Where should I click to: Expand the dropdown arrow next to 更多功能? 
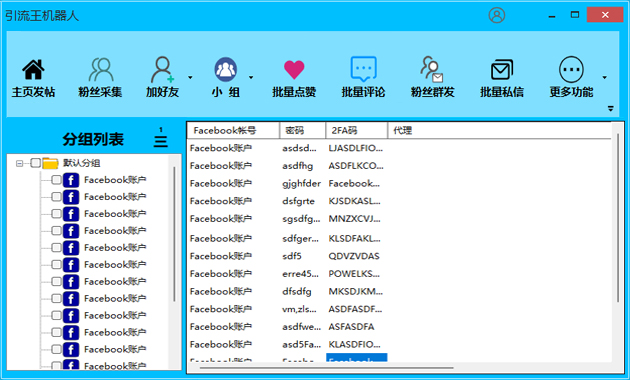click(604, 77)
